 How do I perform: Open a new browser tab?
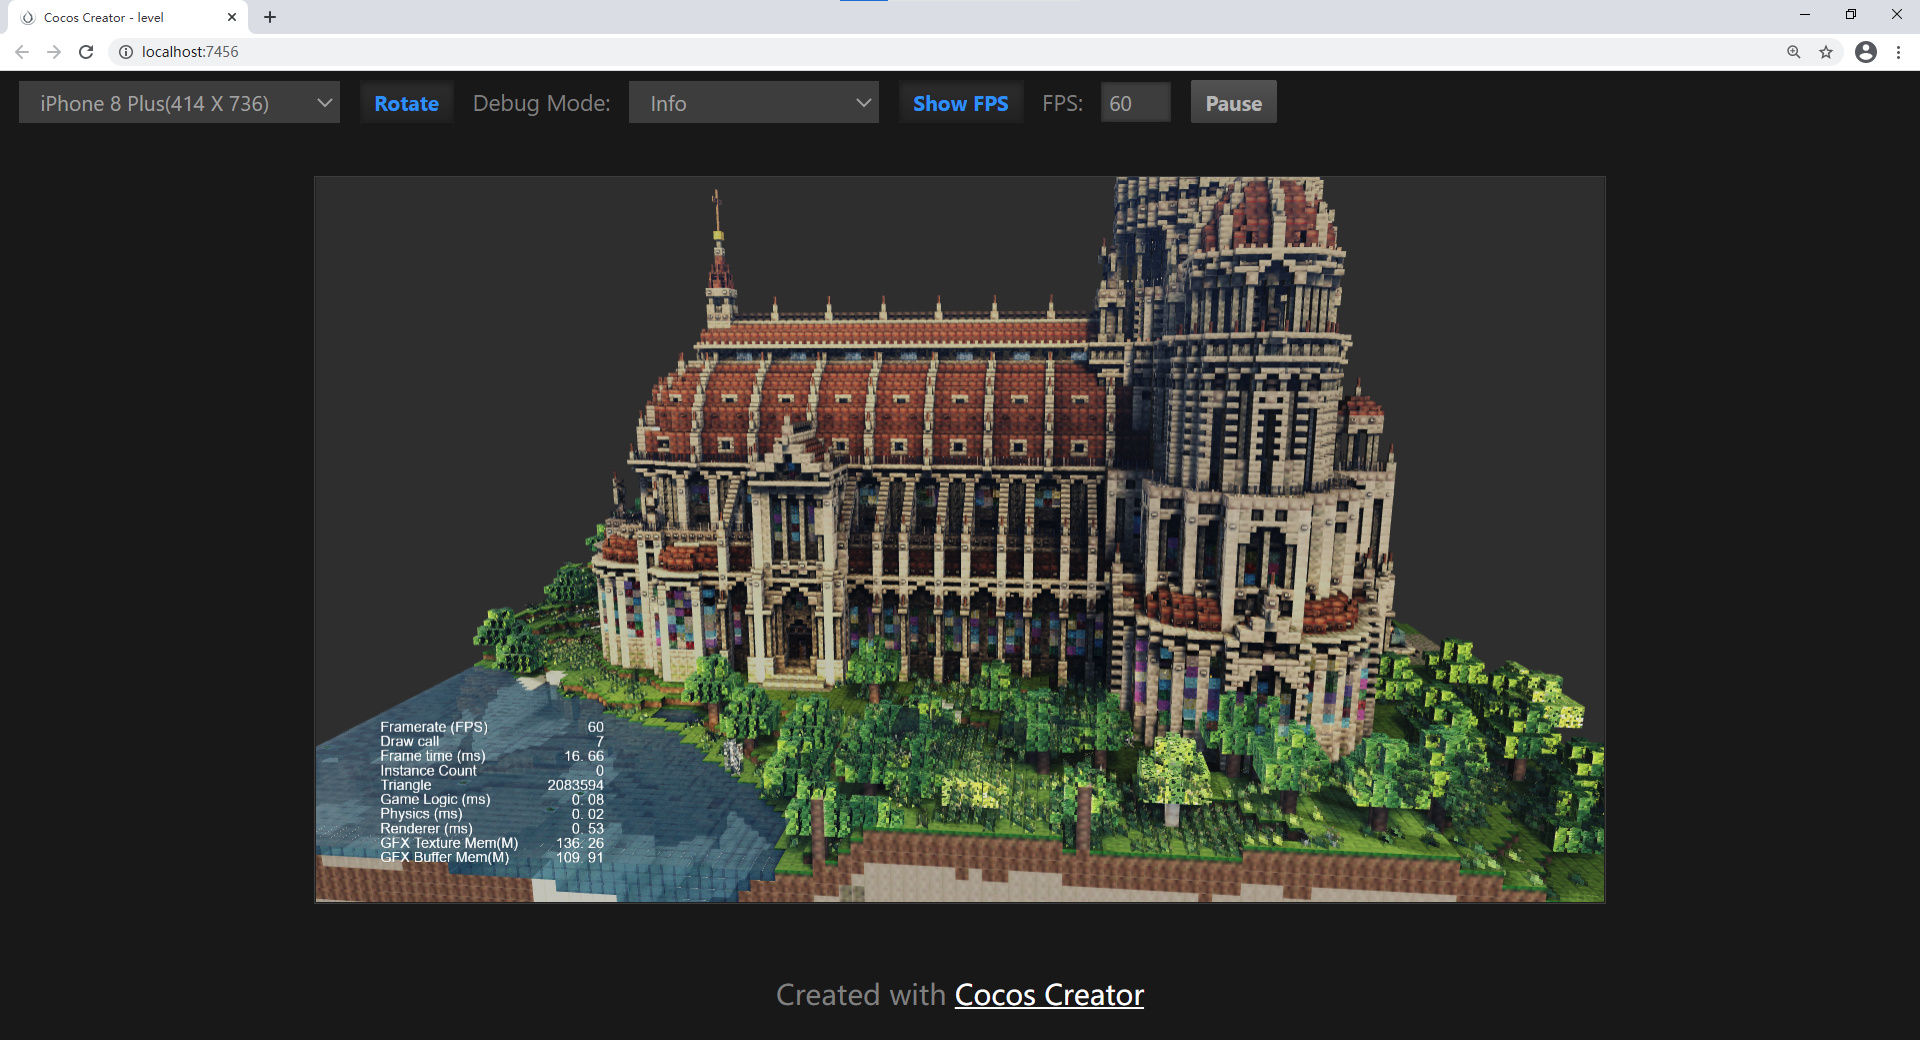pyautogui.click(x=270, y=17)
